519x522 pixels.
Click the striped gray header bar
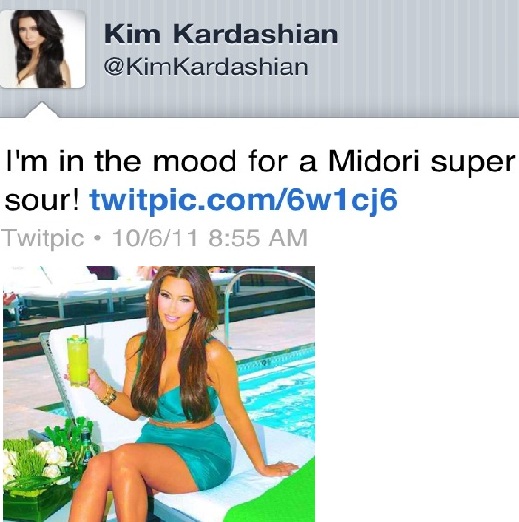pos(259,59)
